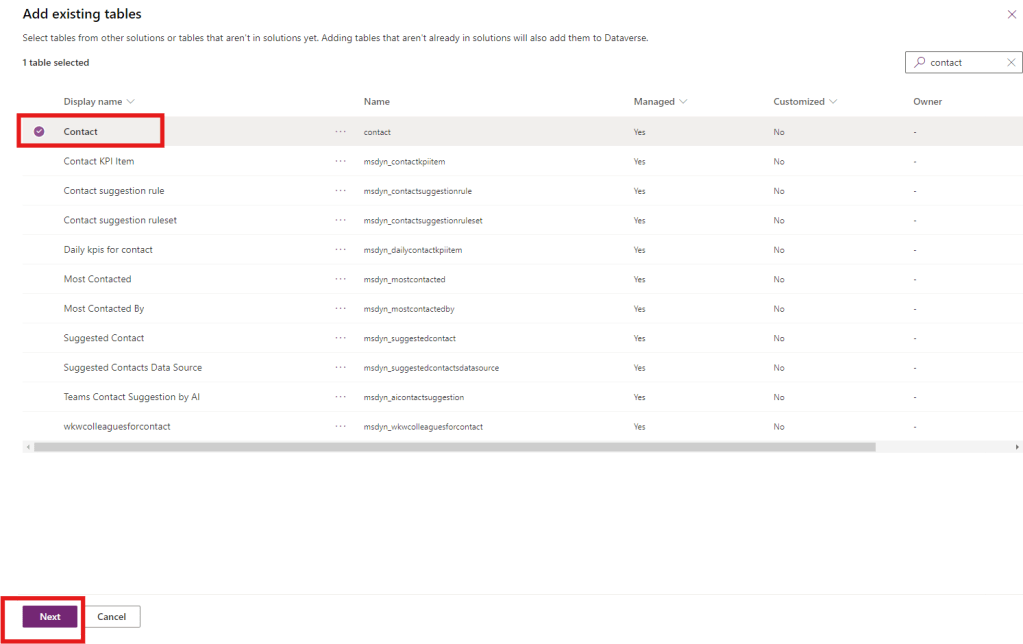
Task: Open more options for Suggested Contact row
Action: click(x=341, y=338)
